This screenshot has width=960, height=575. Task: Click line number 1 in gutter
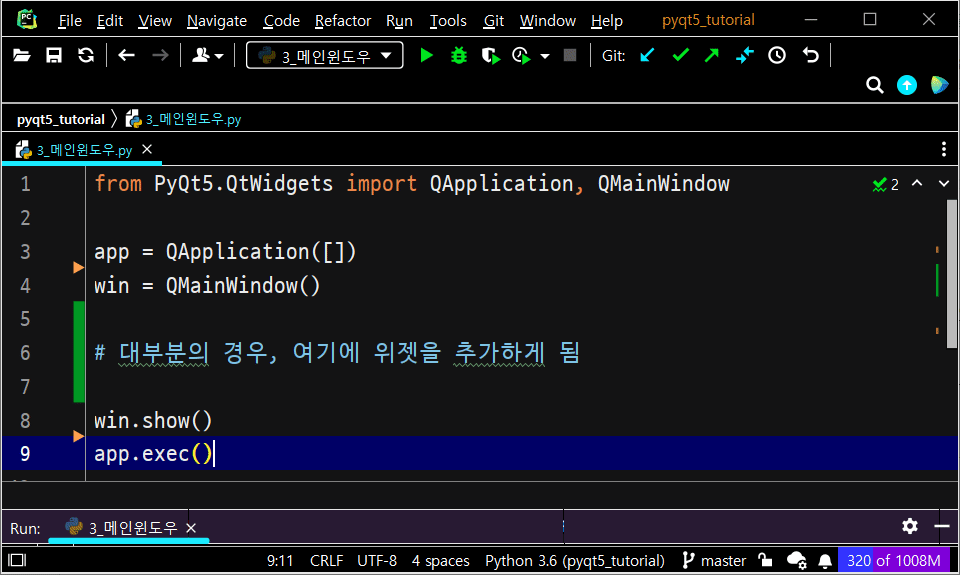point(25,184)
